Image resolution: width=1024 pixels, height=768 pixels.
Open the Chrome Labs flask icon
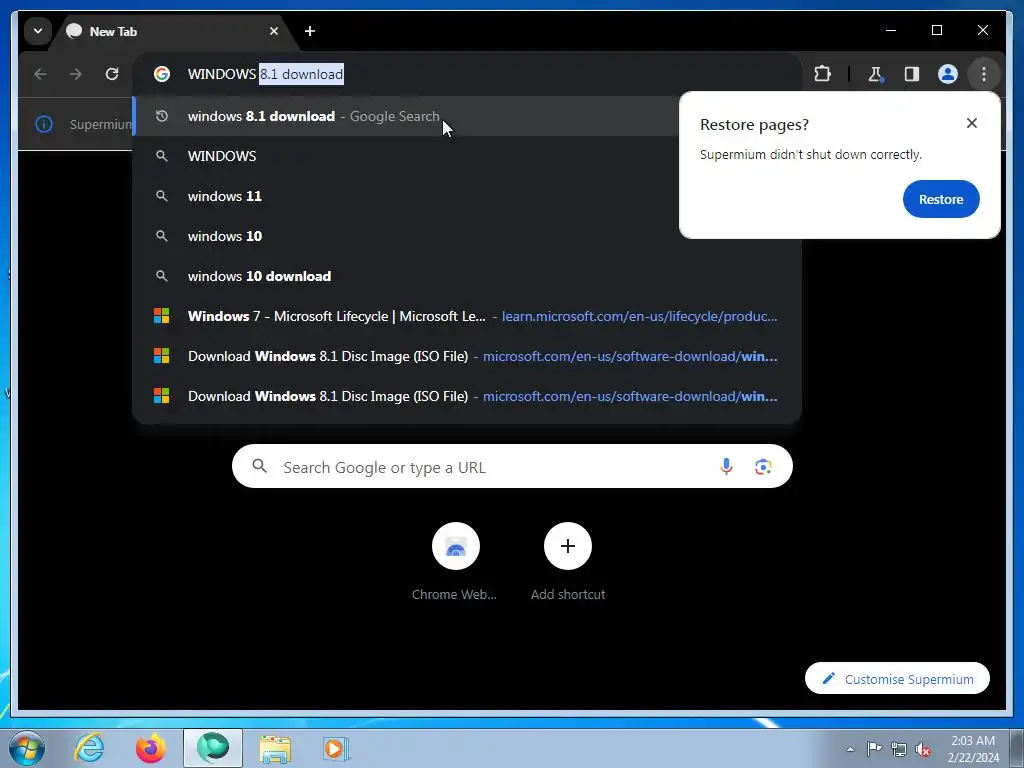[876, 74]
